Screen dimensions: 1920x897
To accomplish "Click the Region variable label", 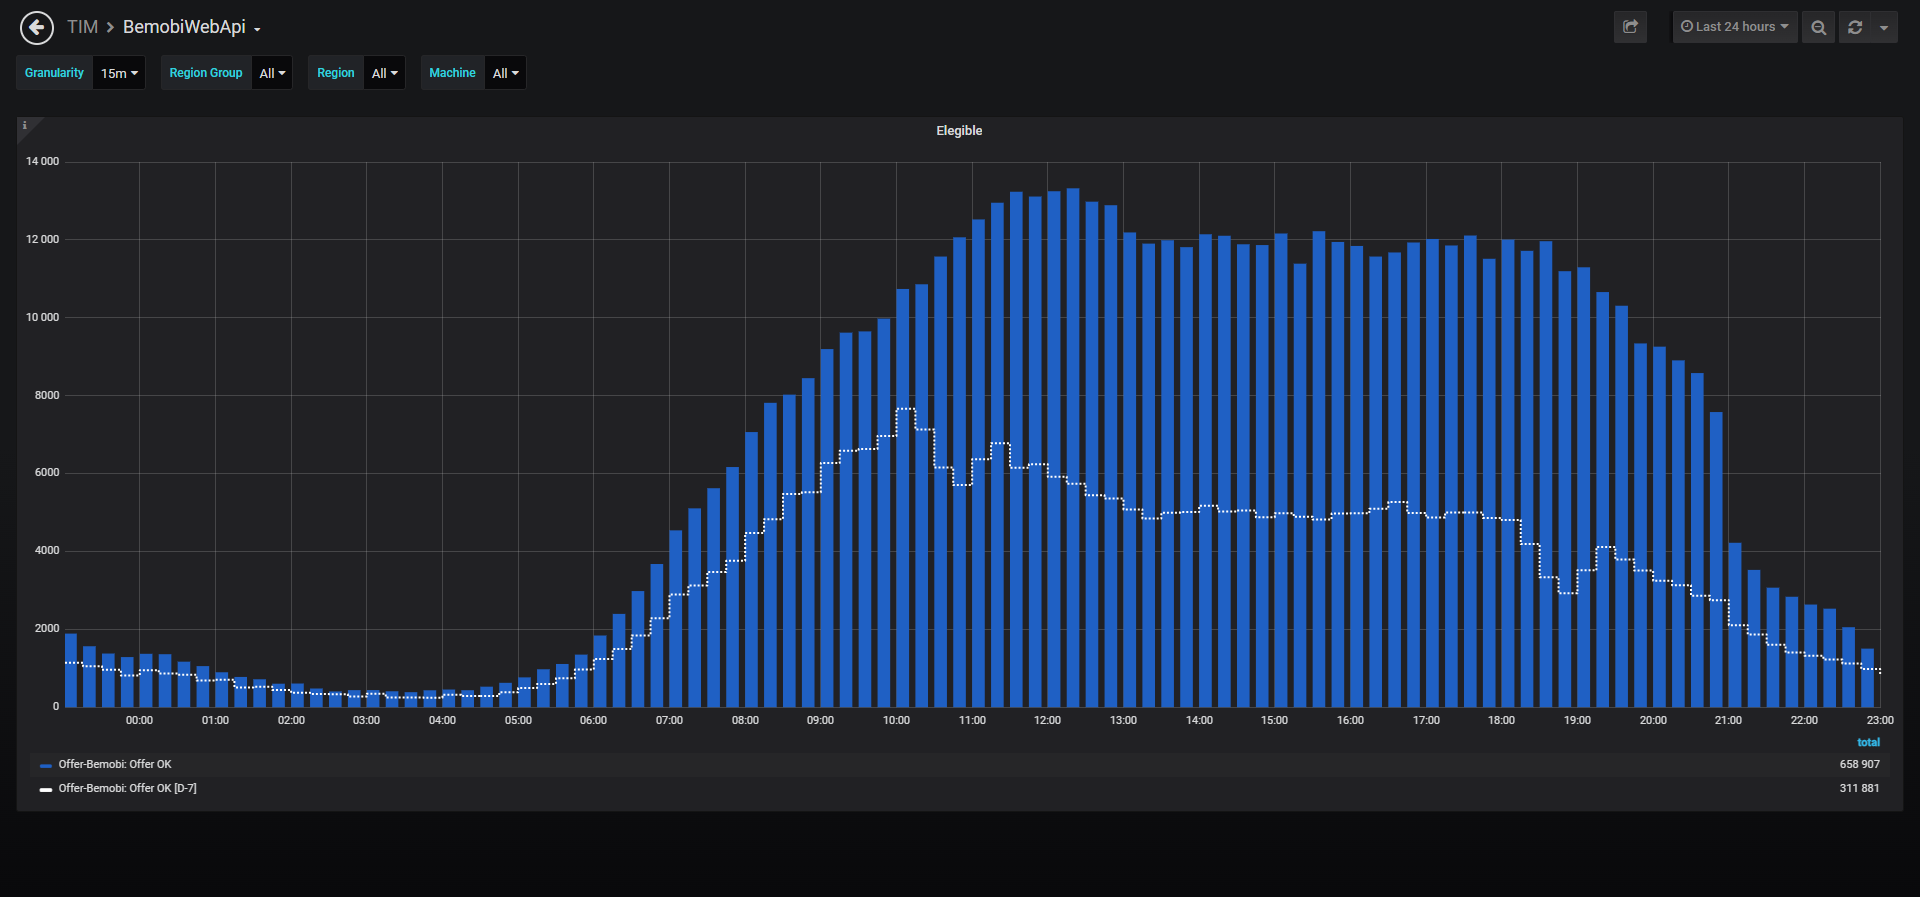I will (x=336, y=73).
